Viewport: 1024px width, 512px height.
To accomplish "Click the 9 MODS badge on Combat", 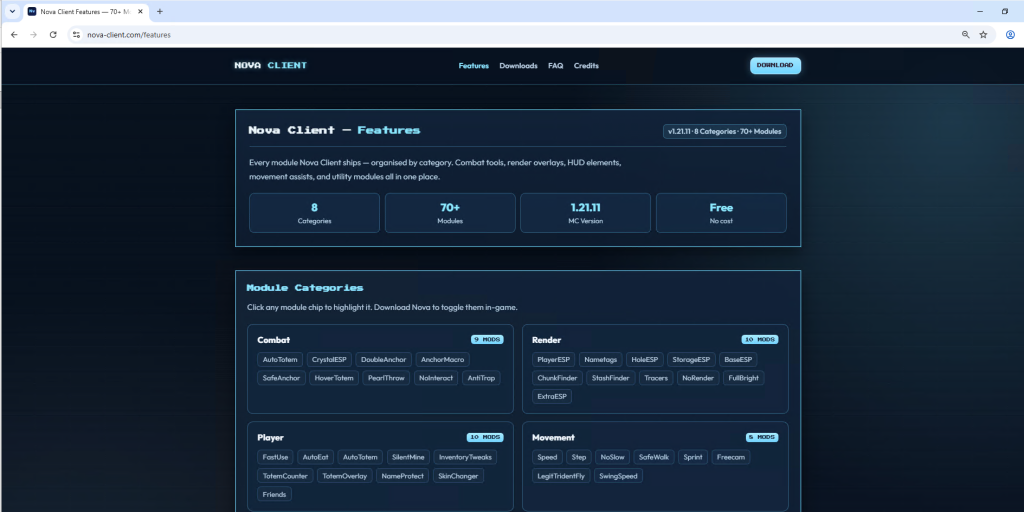I will point(487,340).
